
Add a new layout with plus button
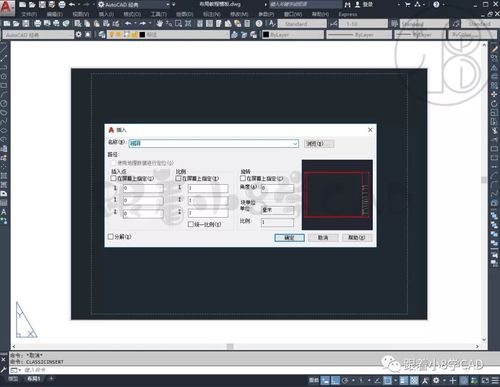51,379
